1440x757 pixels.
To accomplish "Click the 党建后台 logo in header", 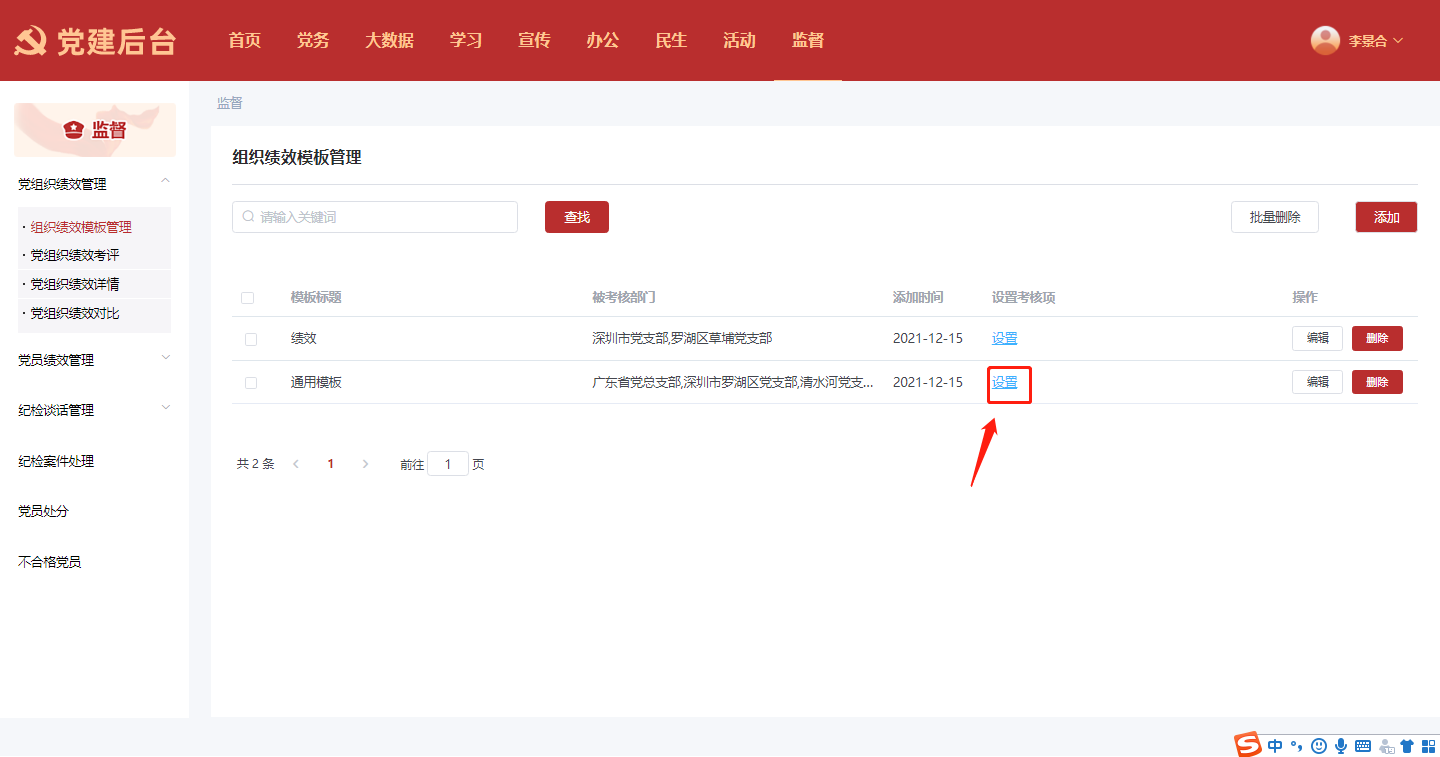I will click(x=95, y=41).
